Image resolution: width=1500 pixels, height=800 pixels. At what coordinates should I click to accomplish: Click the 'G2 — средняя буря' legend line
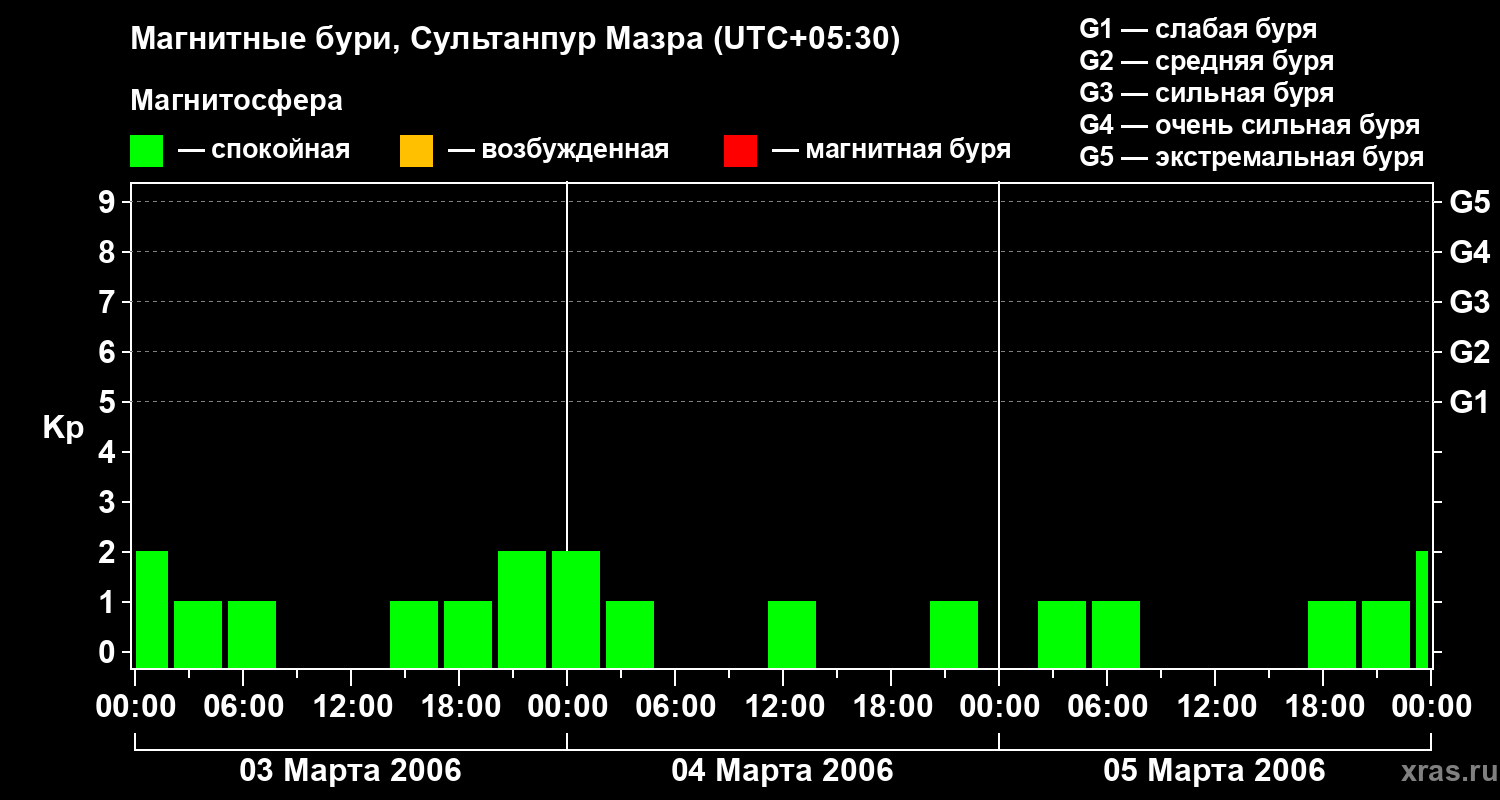[1207, 61]
